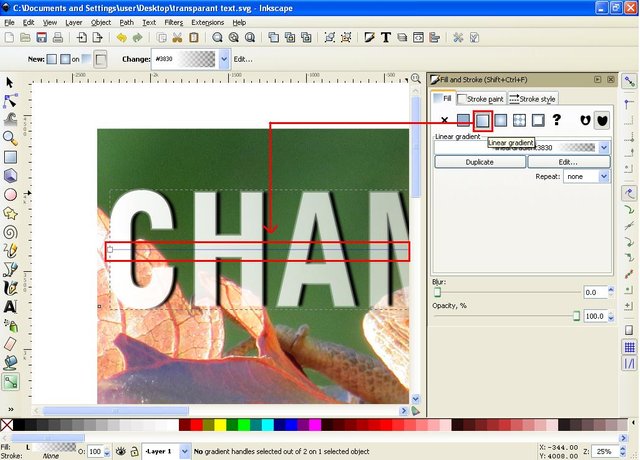Switch to the Stroke paint tab
The image size is (640, 460).
click(x=481, y=99)
